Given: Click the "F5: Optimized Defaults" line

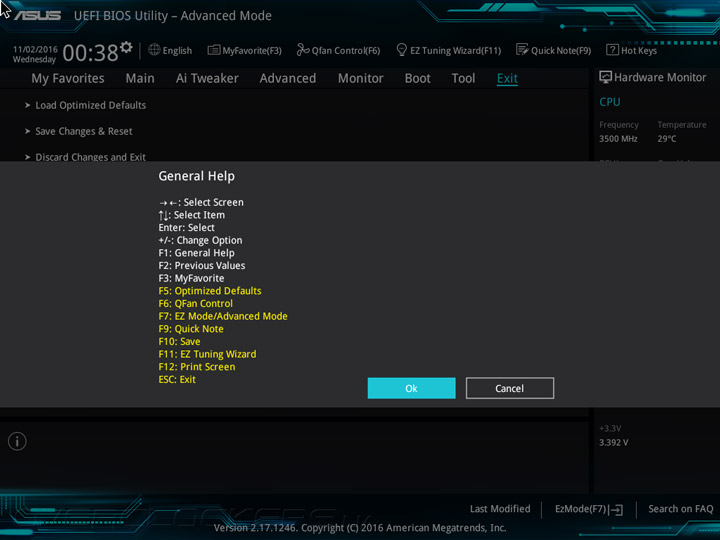Looking at the screenshot, I should coord(210,291).
